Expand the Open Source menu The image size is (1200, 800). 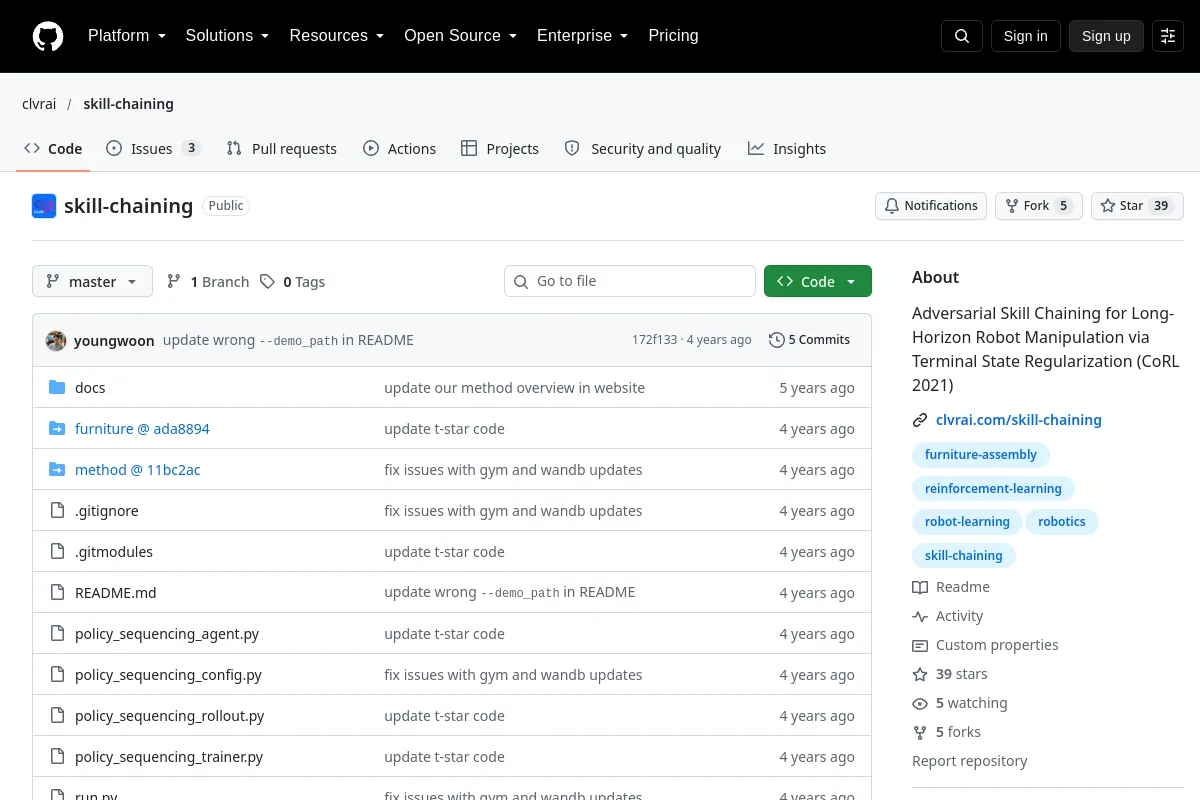[x=460, y=36]
